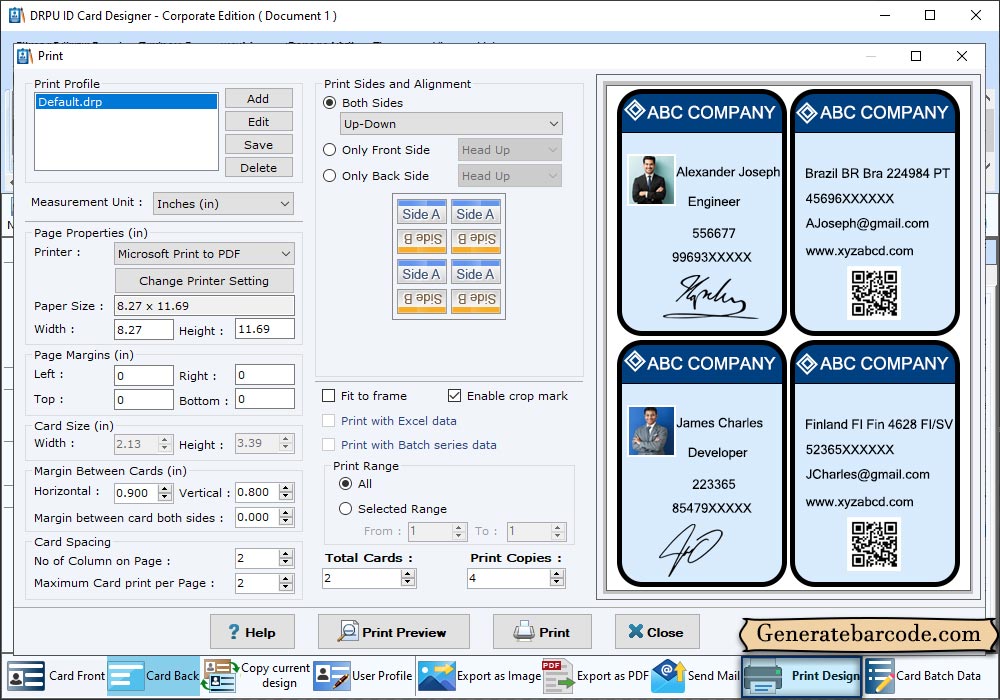Screen dimensions: 1000x700
Task: Click the Save profile button
Action: click(258, 145)
